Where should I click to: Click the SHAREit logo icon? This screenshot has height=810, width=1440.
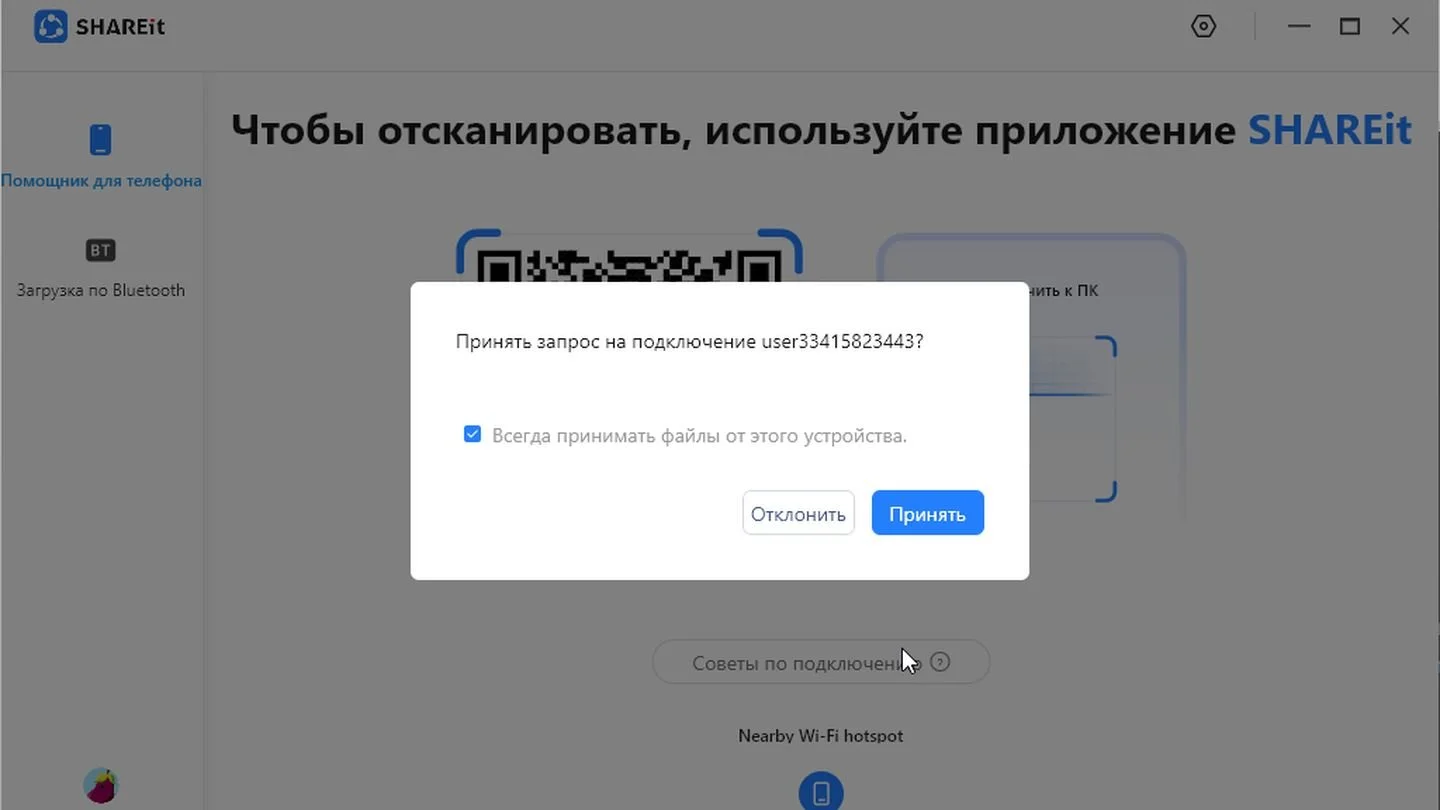coord(51,27)
